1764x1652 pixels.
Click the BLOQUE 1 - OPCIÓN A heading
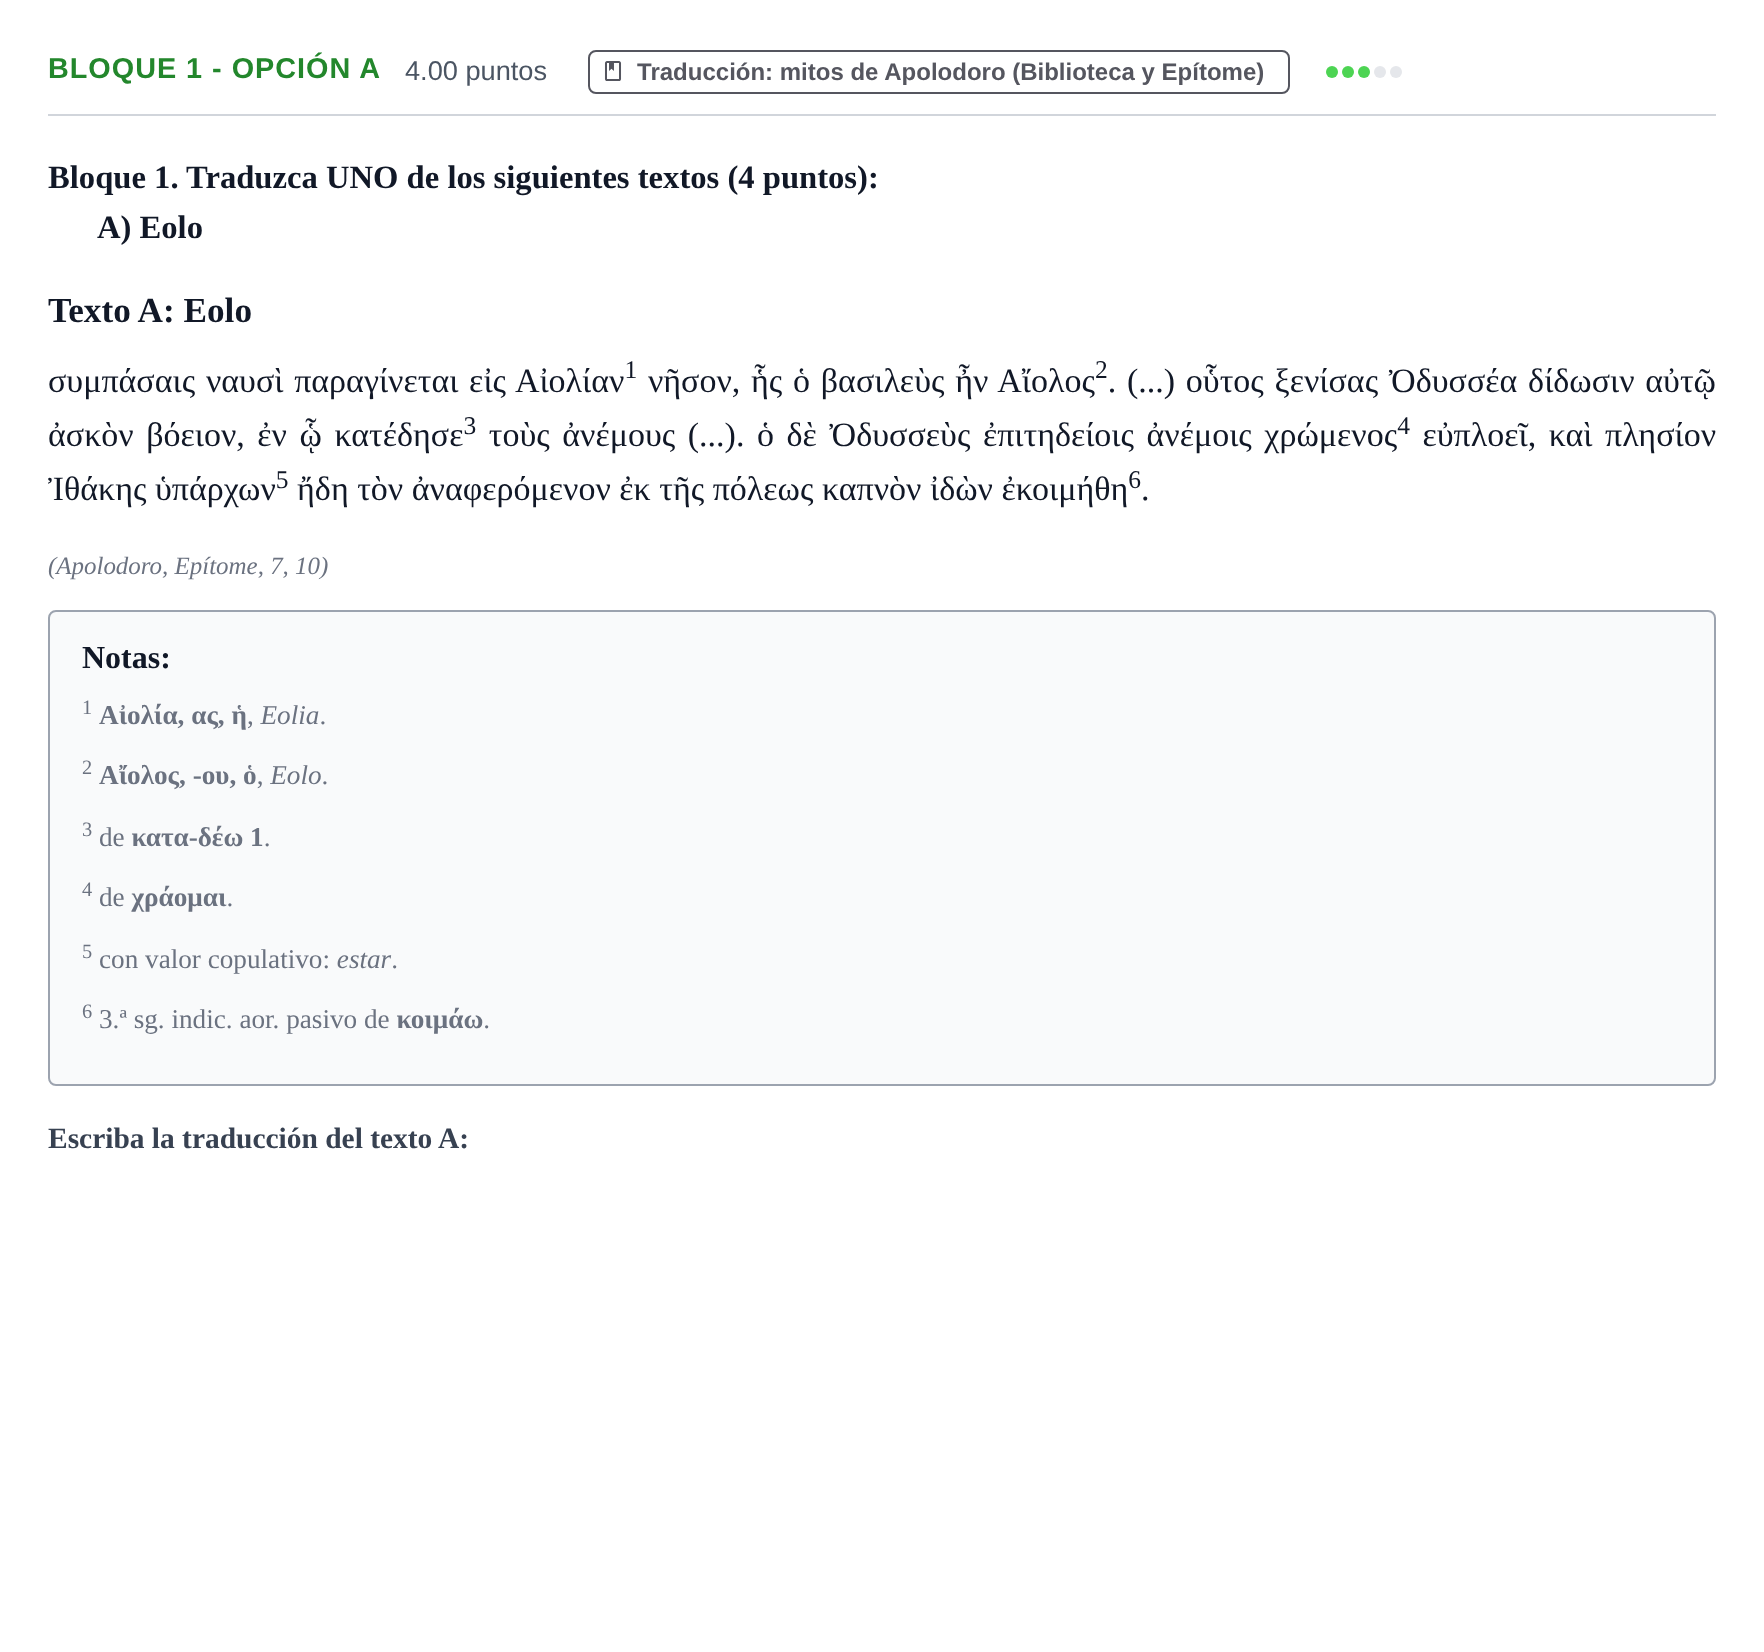click(x=214, y=69)
